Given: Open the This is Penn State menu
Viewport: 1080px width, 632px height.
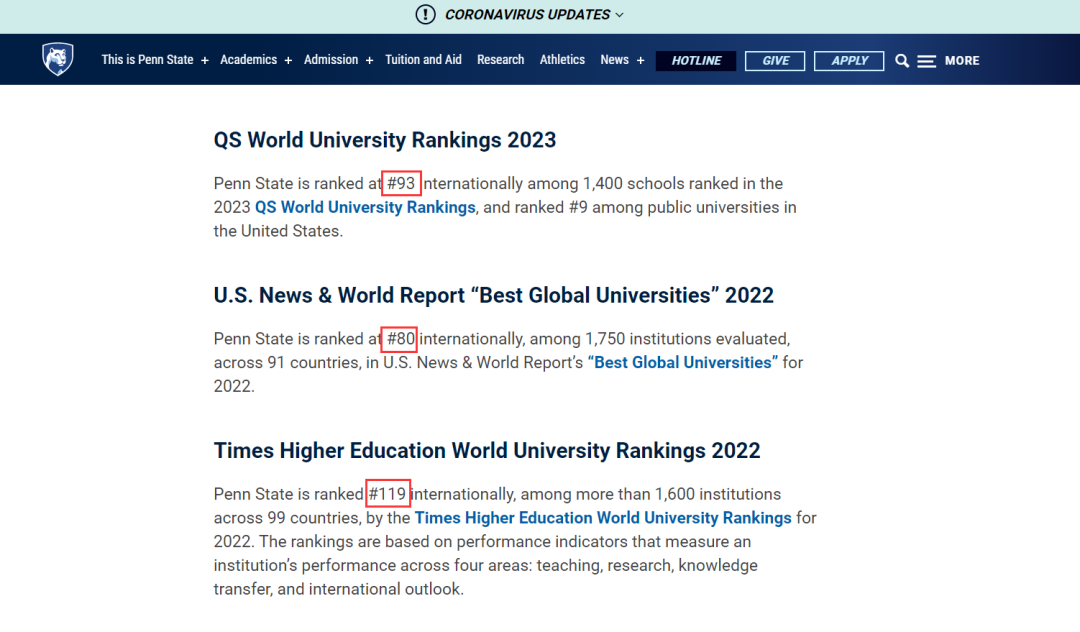Looking at the screenshot, I should (147, 60).
